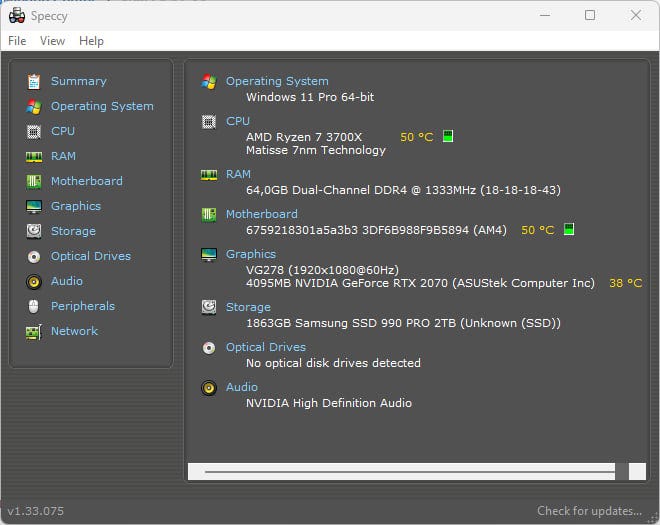Click the Storage heading link in summary
The image size is (660, 525).
pos(248,307)
